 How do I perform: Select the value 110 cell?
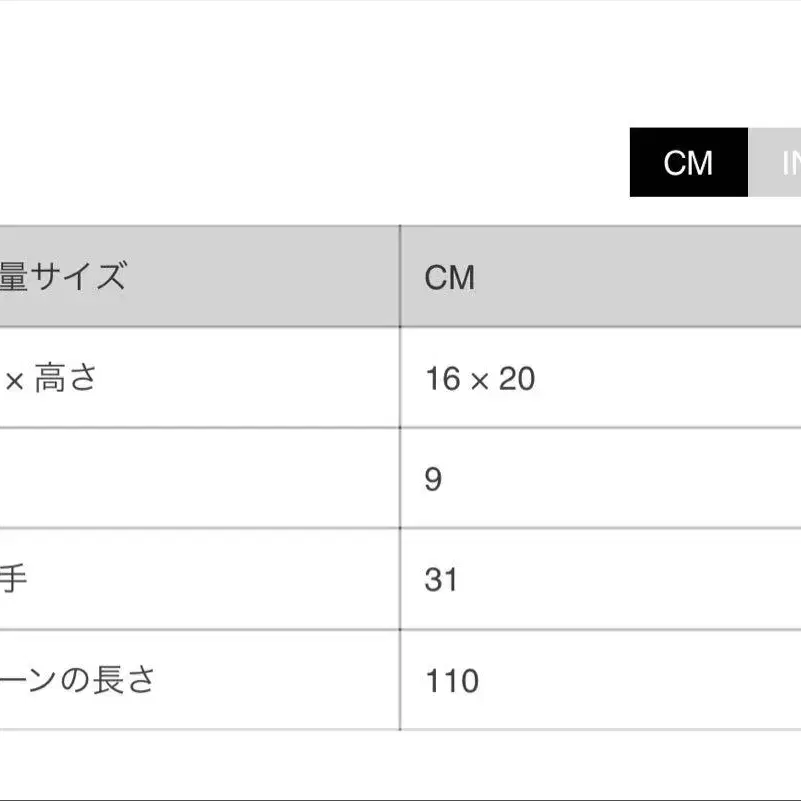pyautogui.click(x=601, y=680)
